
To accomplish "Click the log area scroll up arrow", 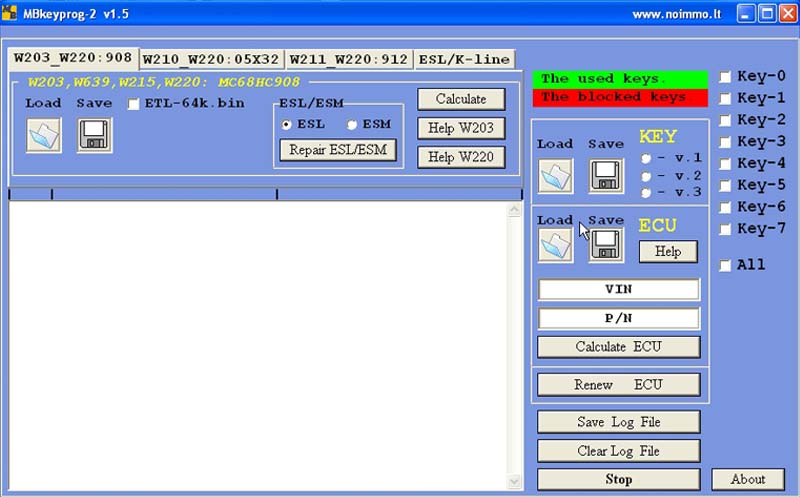I will [514, 210].
